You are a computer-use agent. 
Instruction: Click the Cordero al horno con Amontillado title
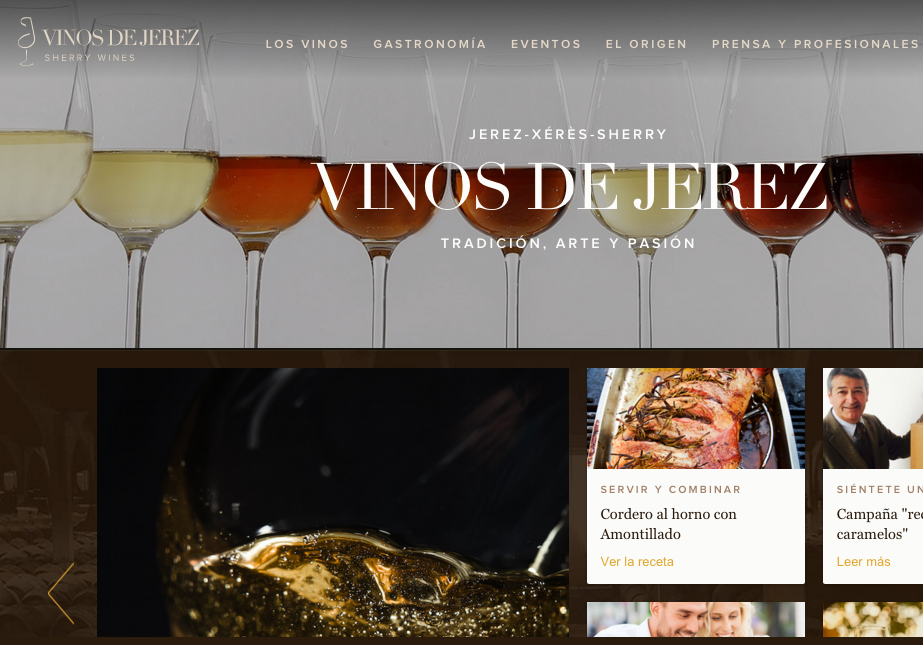[668, 524]
